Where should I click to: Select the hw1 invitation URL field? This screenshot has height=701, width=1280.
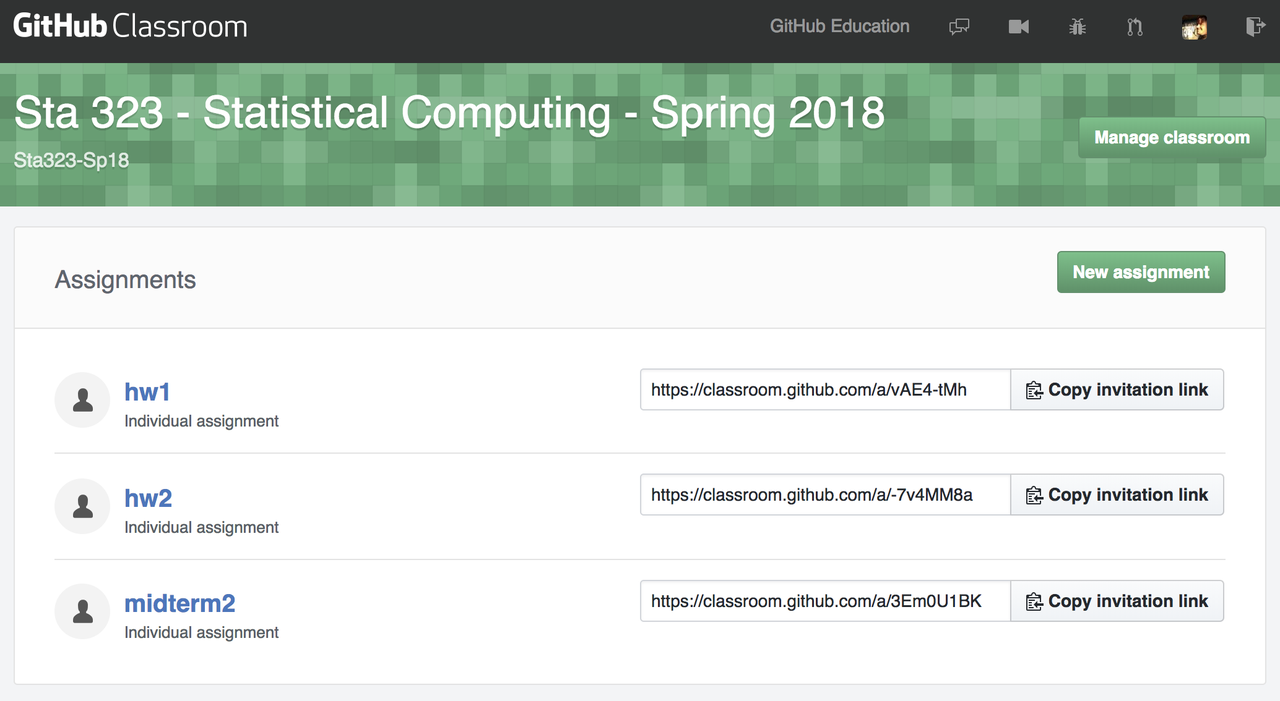click(825, 390)
